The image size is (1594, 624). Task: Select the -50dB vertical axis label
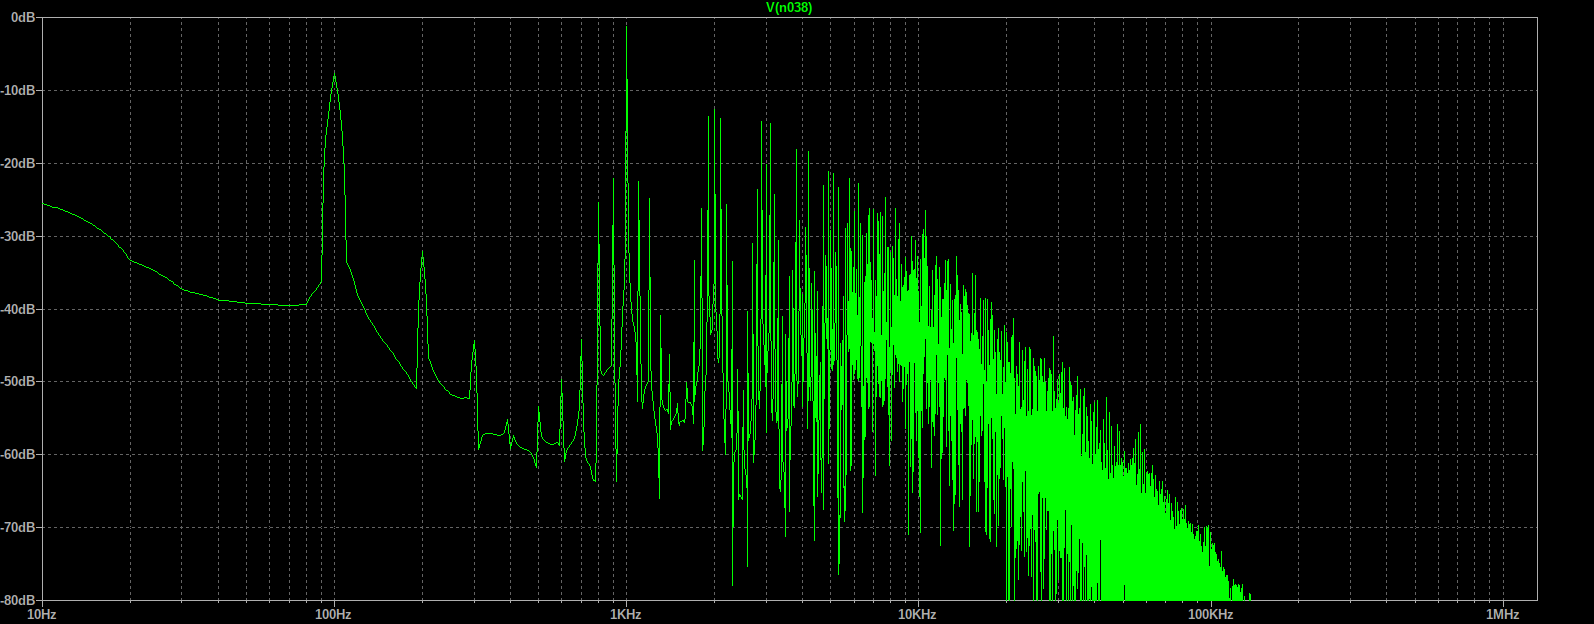[x=20, y=381]
